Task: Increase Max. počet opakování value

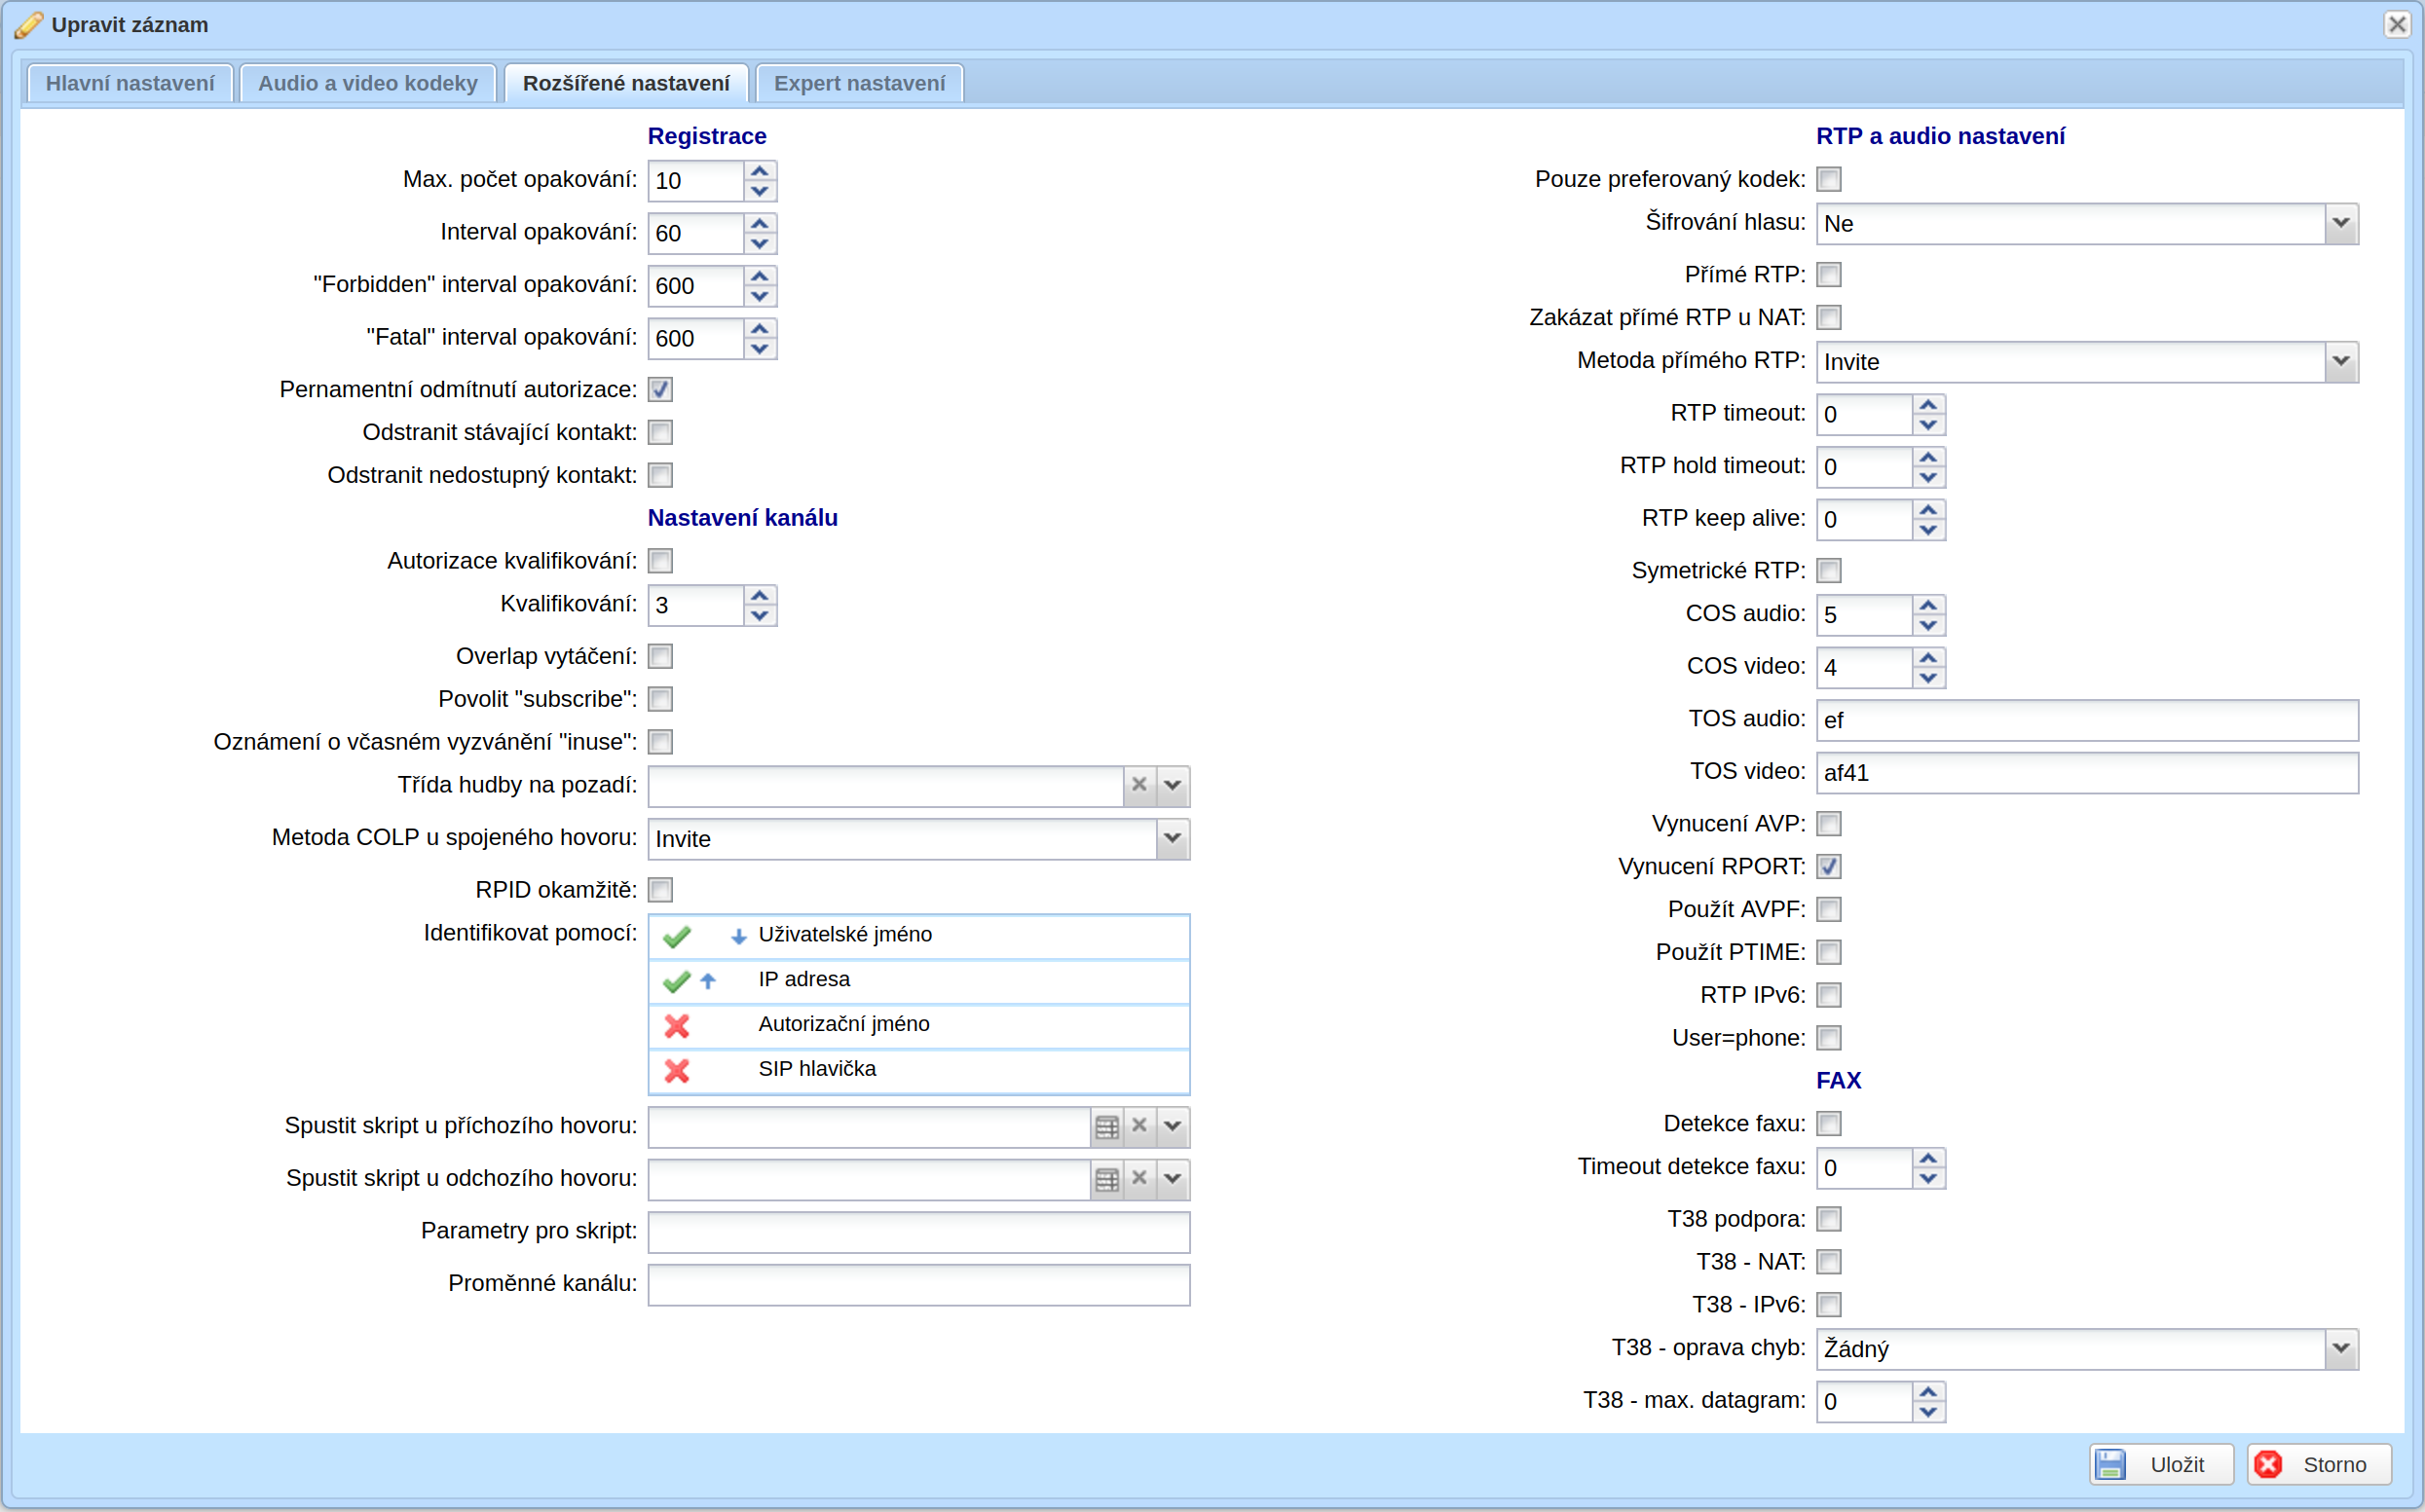Action: [x=760, y=171]
